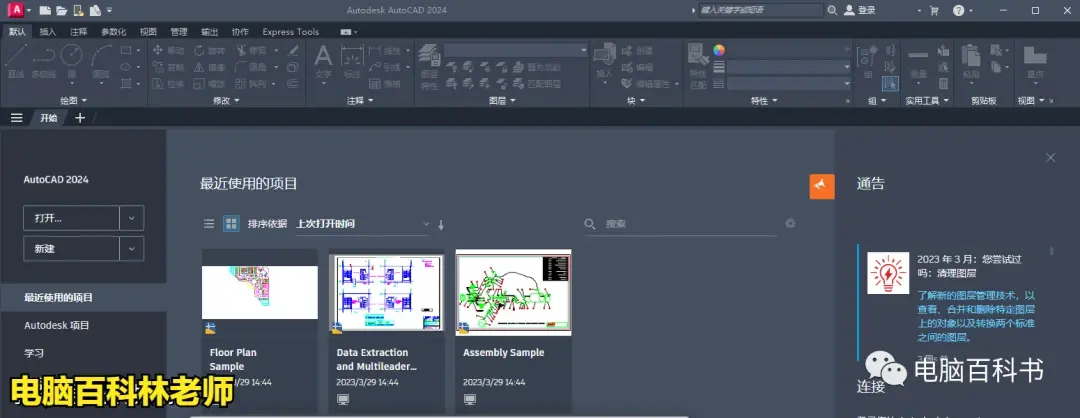
Task: Switch recent items to grid view
Action: click(231, 224)
